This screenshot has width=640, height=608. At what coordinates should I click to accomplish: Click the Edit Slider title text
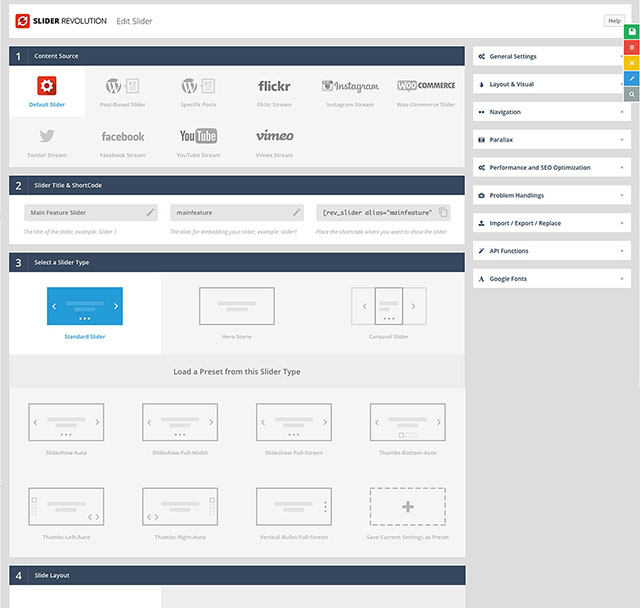tap(134, 21)
